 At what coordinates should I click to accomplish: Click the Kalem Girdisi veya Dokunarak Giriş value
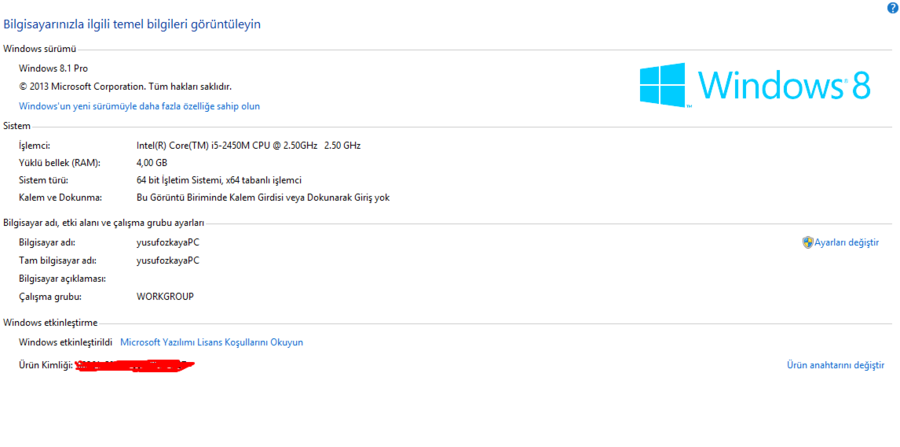tap(263, 197)
